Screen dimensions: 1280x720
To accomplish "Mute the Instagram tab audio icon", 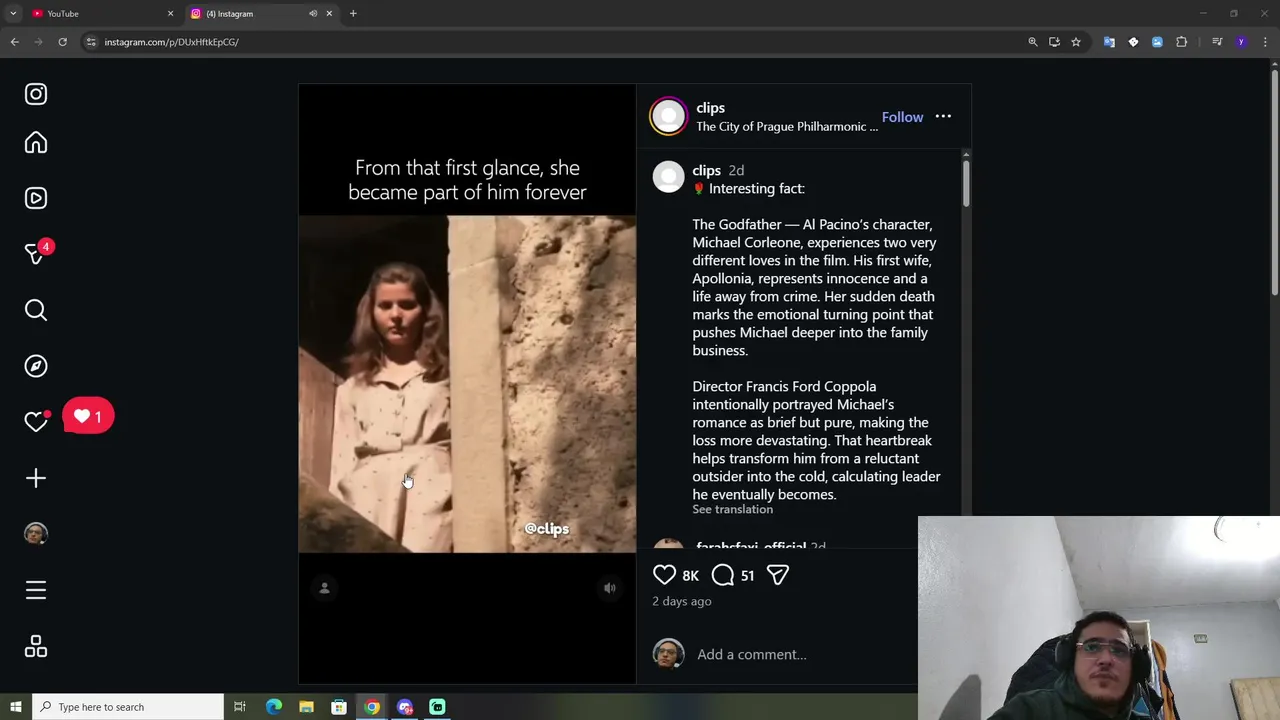I will click(x=313, y=13).
